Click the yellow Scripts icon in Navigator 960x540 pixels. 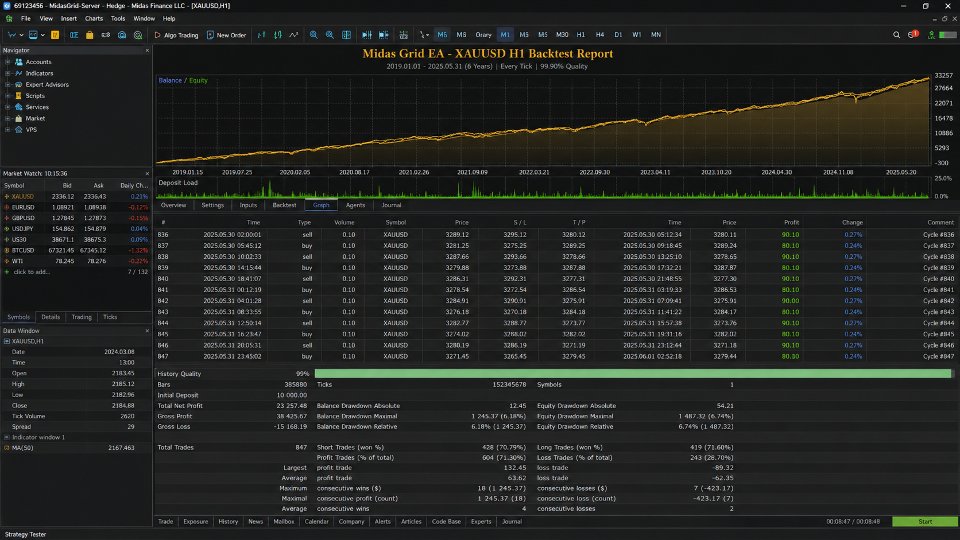[x=18, y=96]
